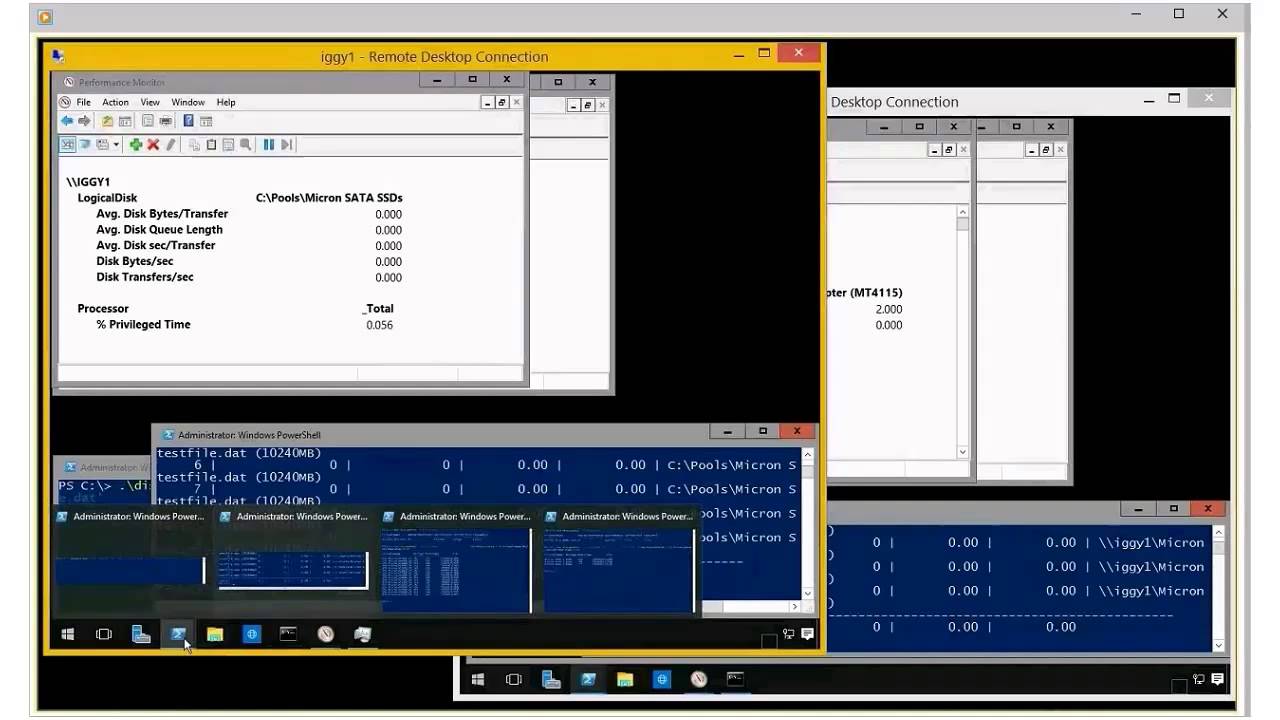Click the View Log Data icon
This screenshot has width=1280, height=720.
coord(85,145)
